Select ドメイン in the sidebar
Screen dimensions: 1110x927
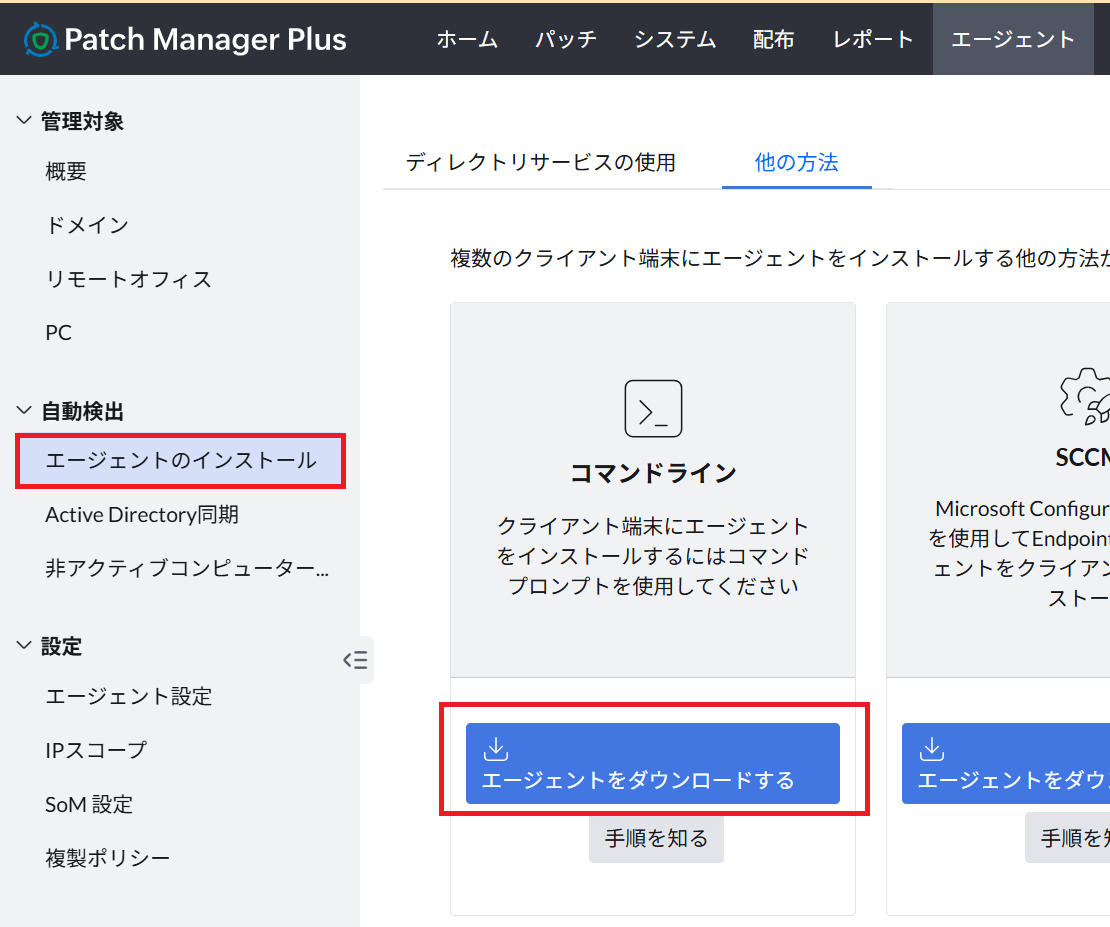point(87,225)
